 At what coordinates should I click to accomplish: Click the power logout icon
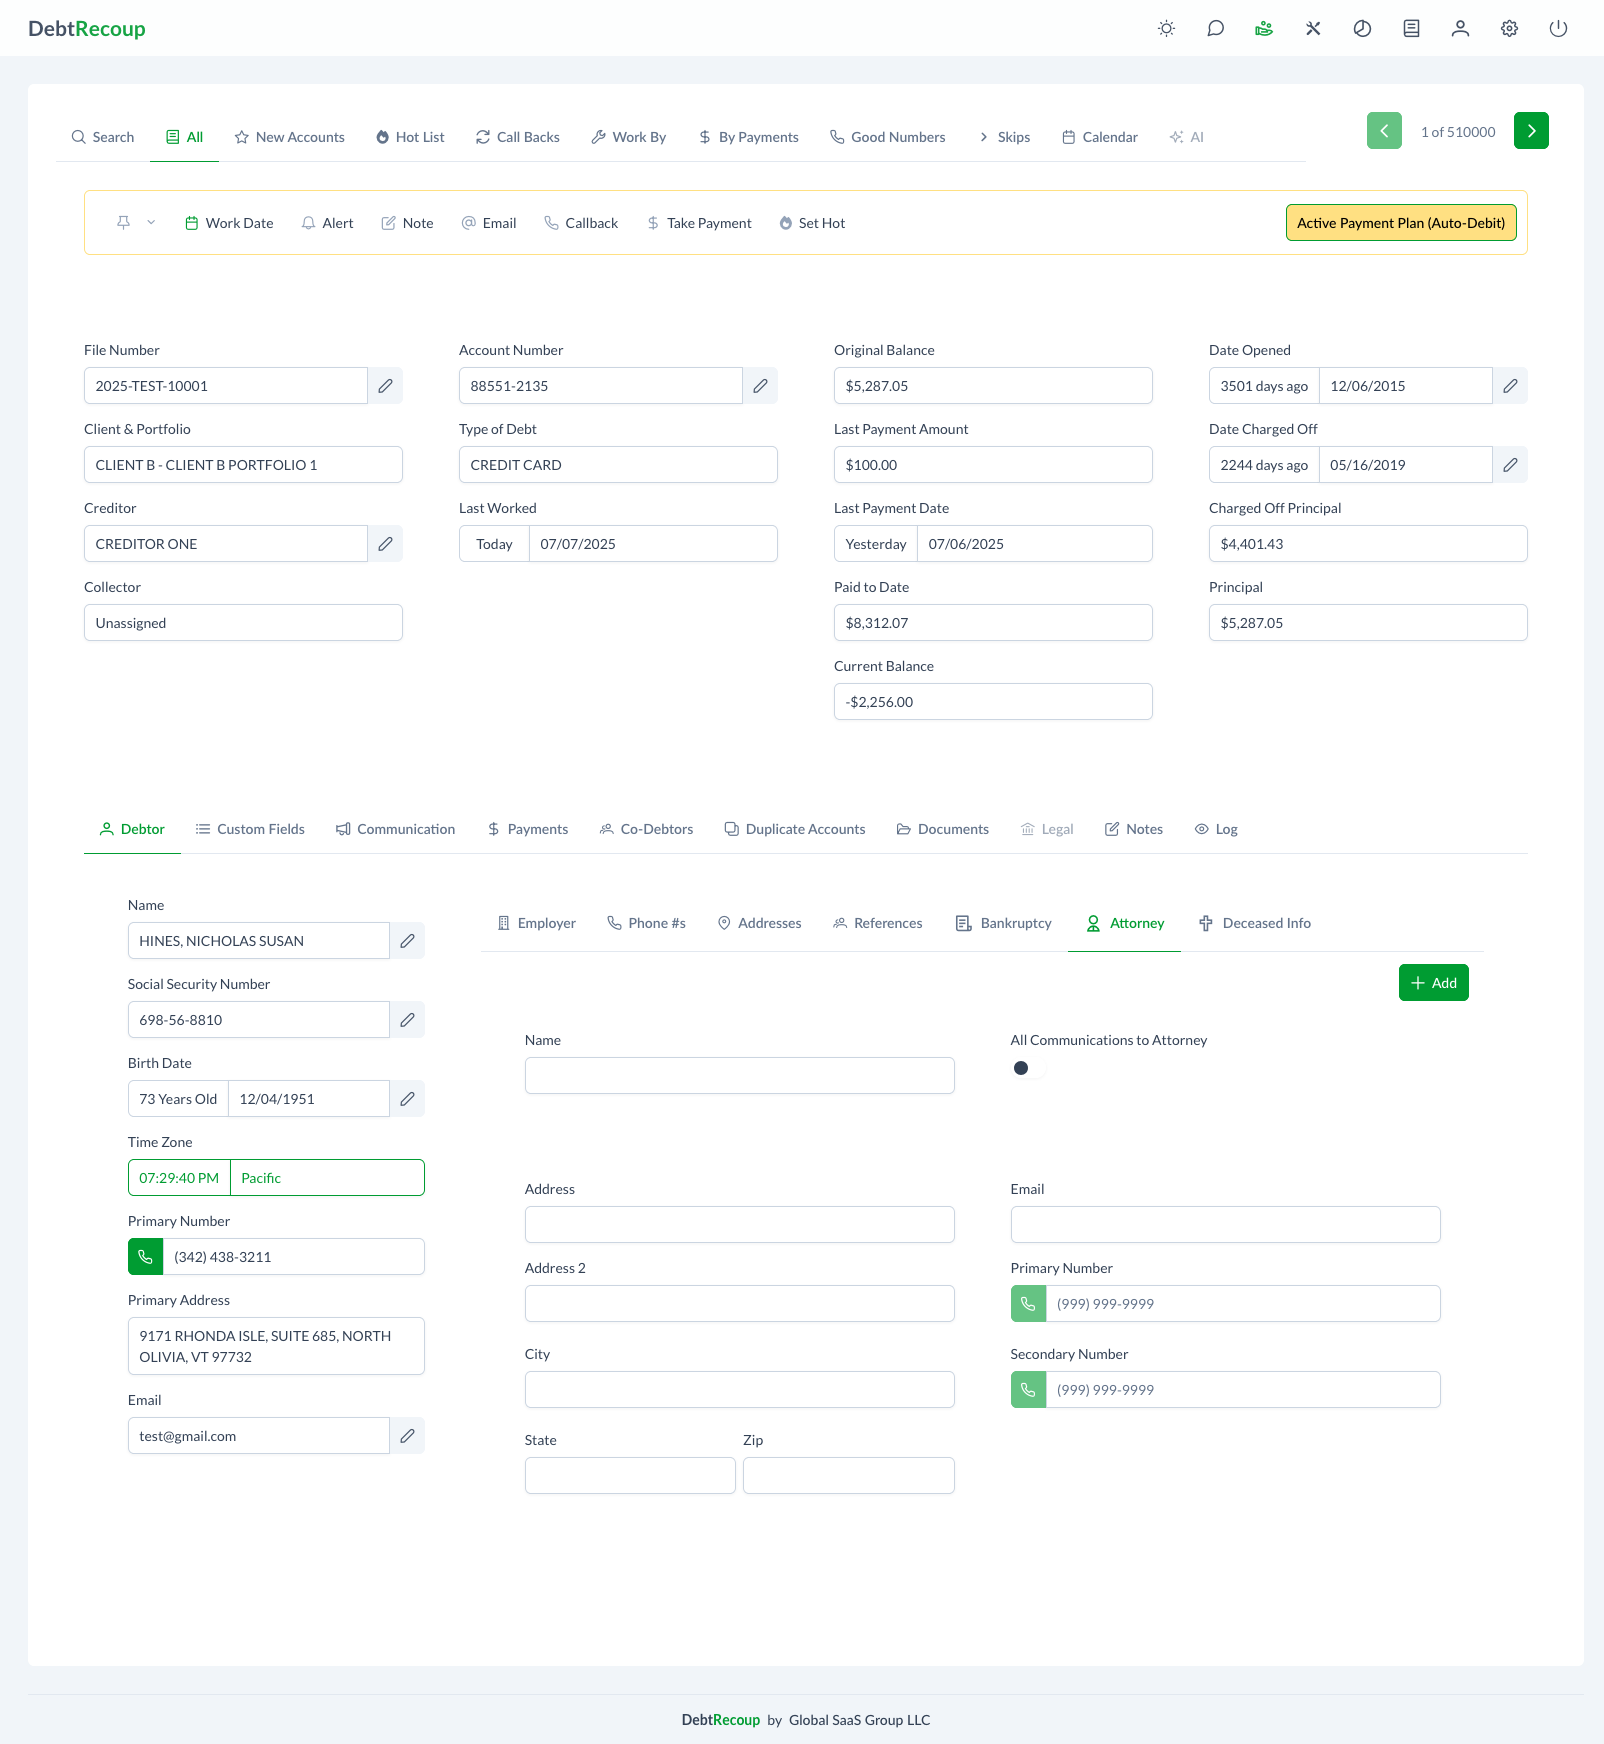click(x=1558, y=29)
